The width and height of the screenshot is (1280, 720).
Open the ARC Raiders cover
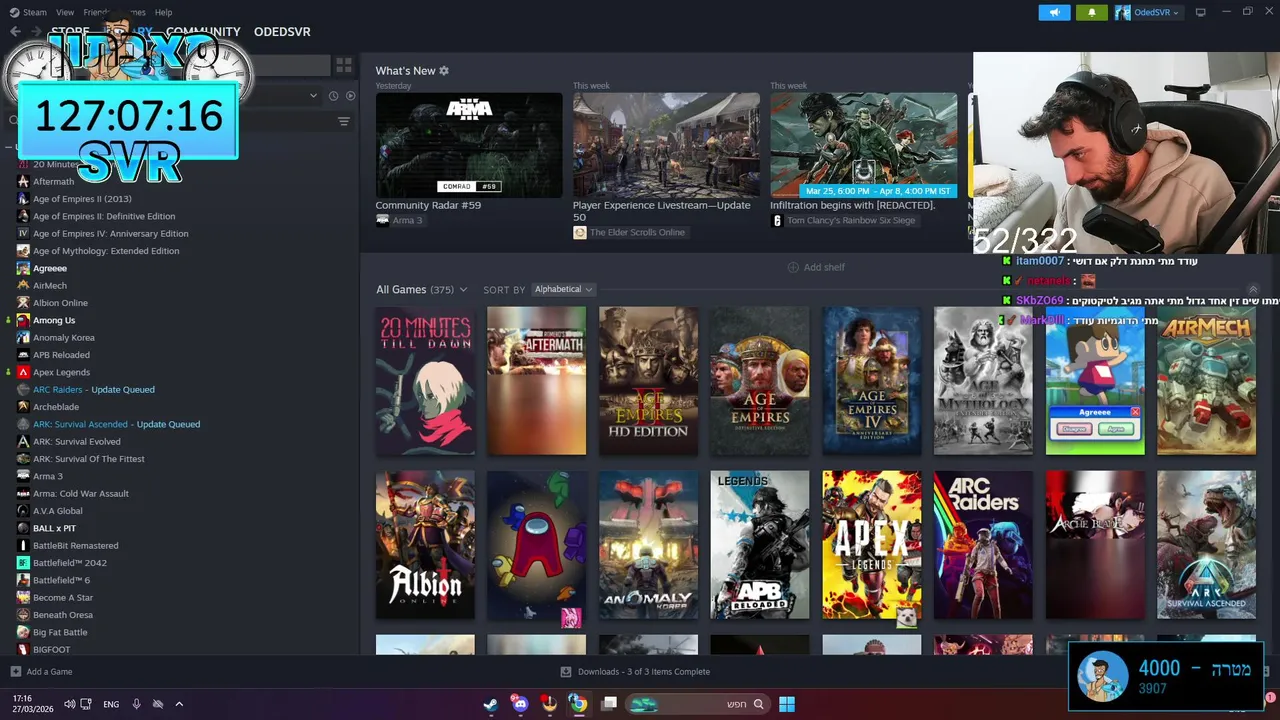[x=983, y=545]
